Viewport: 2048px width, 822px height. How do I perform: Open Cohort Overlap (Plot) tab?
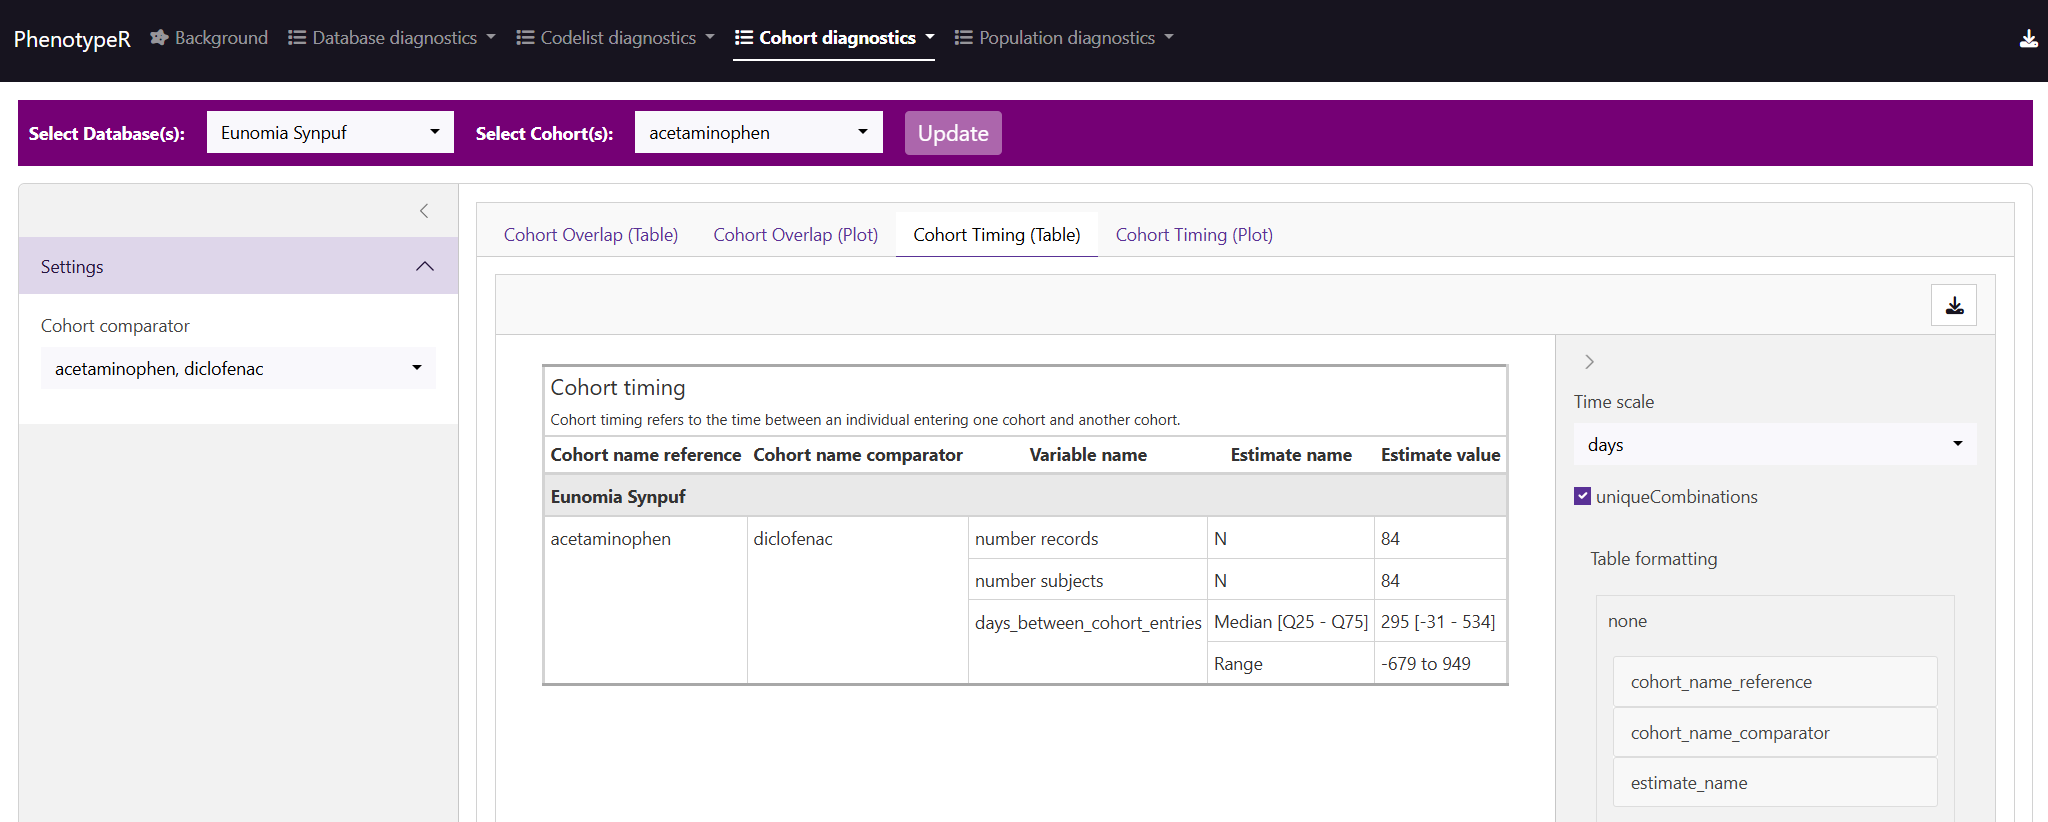[x=795, y=235]
